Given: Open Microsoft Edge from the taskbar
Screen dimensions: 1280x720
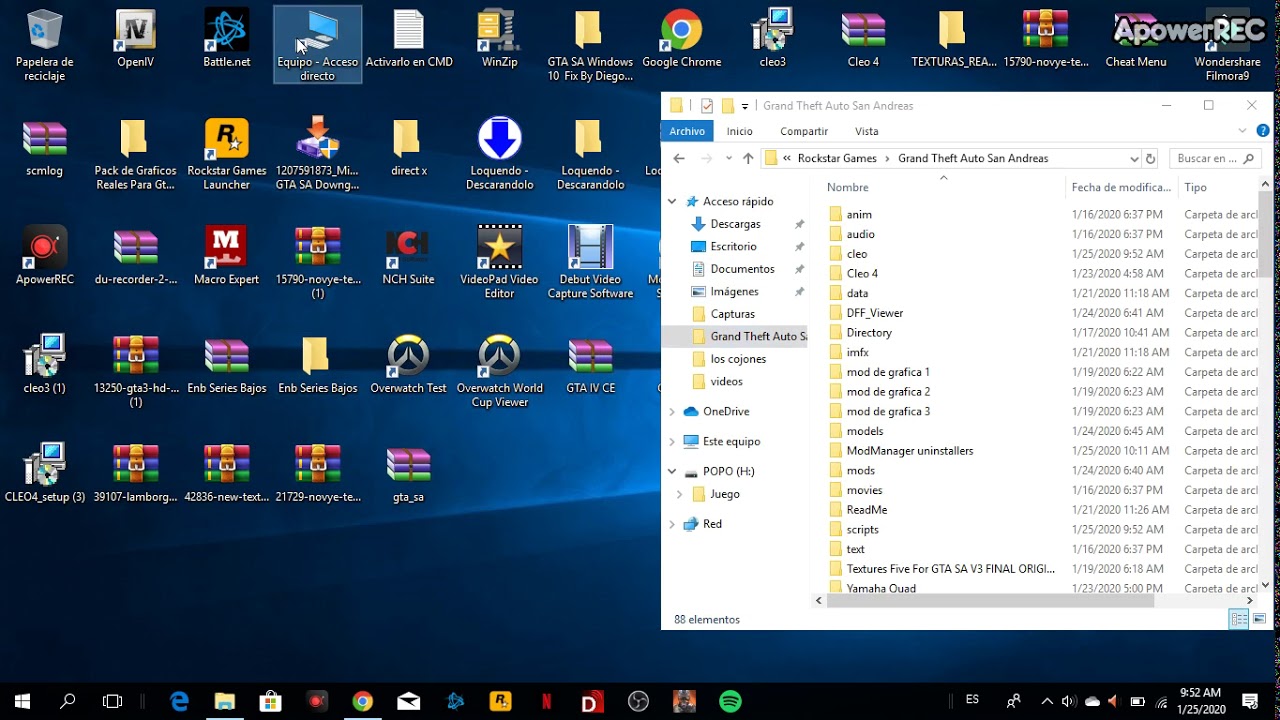Looking at the screenshot, I should pos(179,702).
